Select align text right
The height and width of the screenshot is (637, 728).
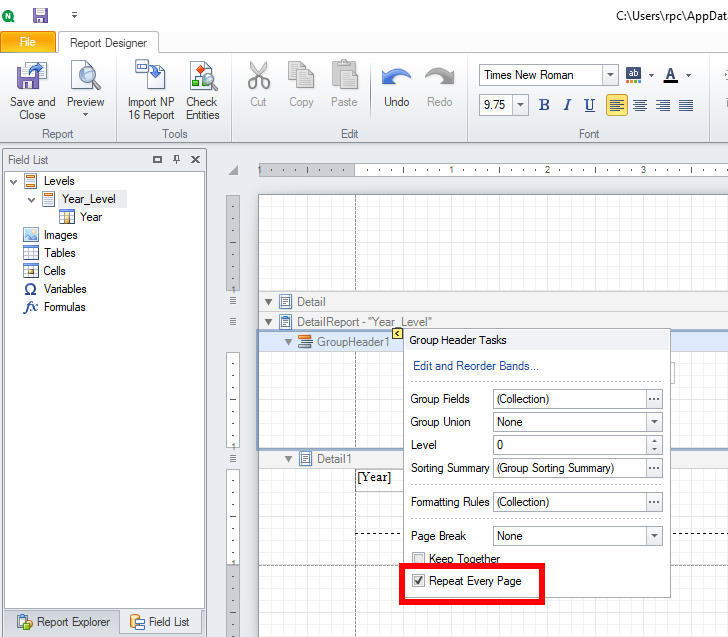pos(663,105)
